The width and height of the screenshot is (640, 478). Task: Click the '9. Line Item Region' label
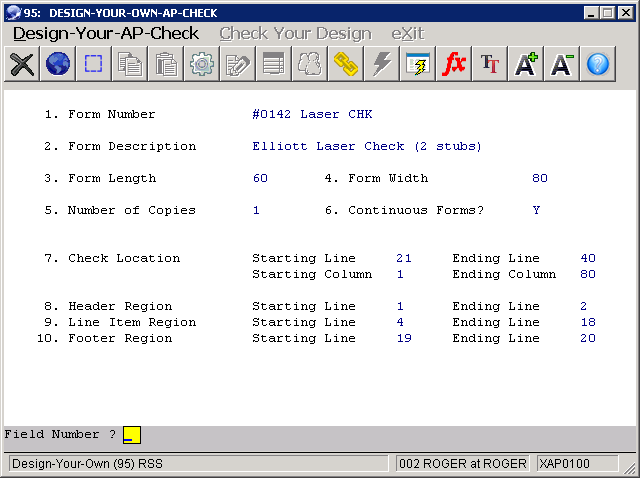coord(120,322)
